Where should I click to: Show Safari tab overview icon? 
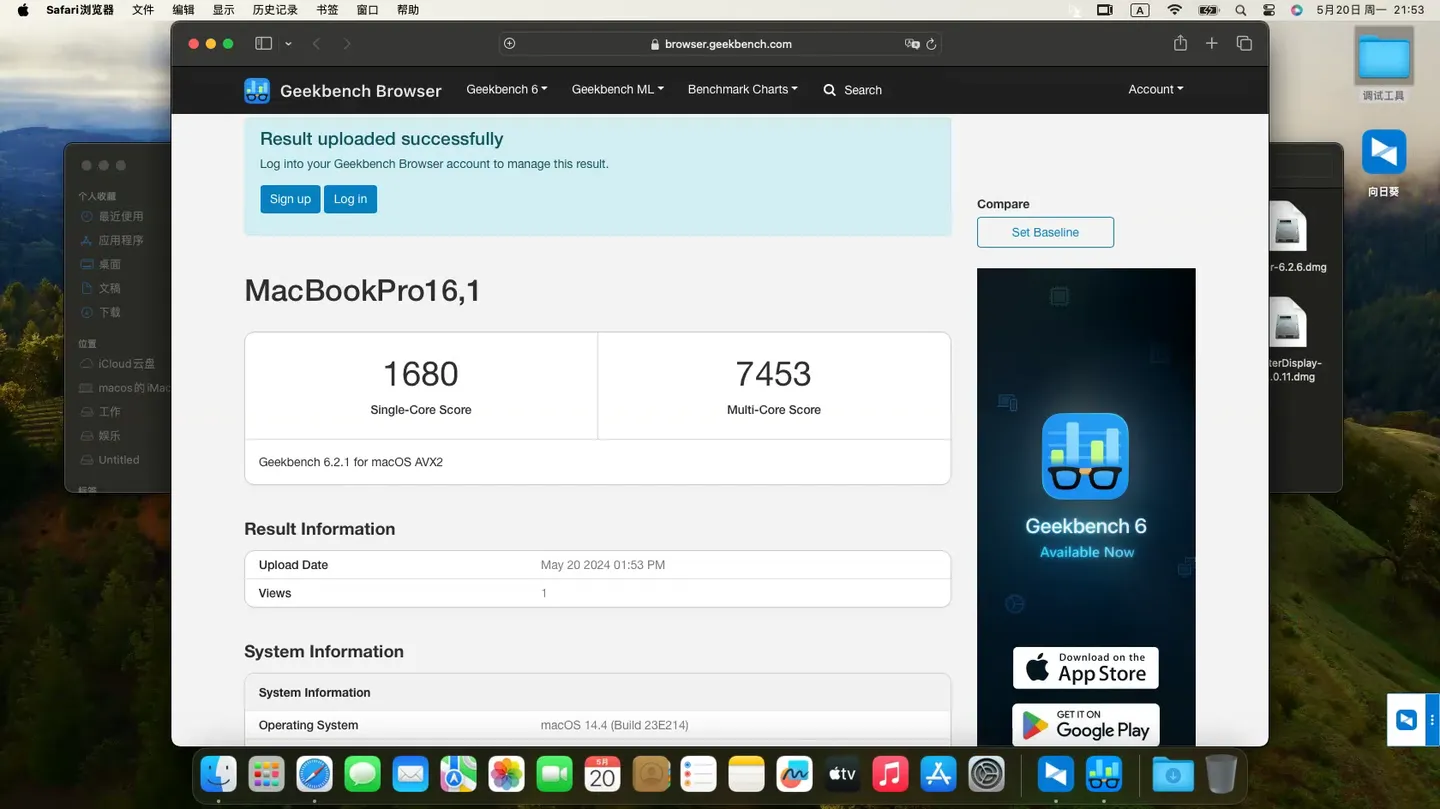1244,44
